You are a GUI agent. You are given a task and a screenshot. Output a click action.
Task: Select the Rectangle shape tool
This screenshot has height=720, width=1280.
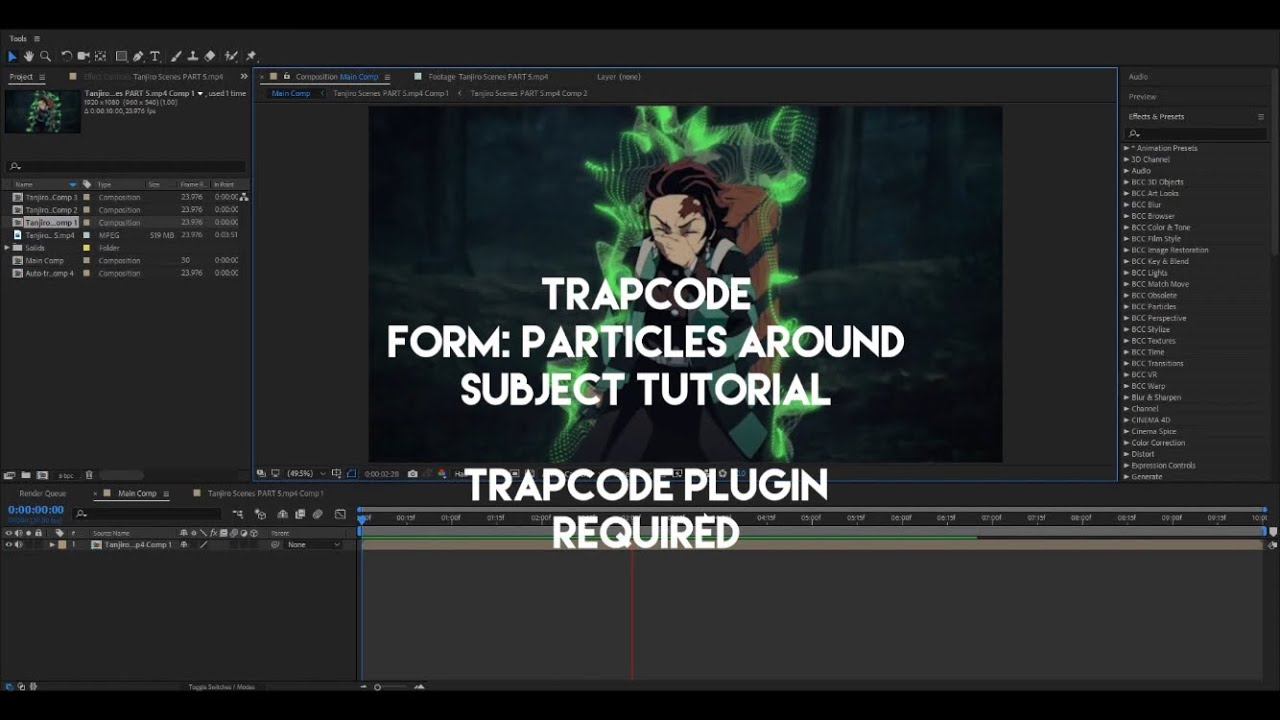pyautogui.click(x=121, y=56)
